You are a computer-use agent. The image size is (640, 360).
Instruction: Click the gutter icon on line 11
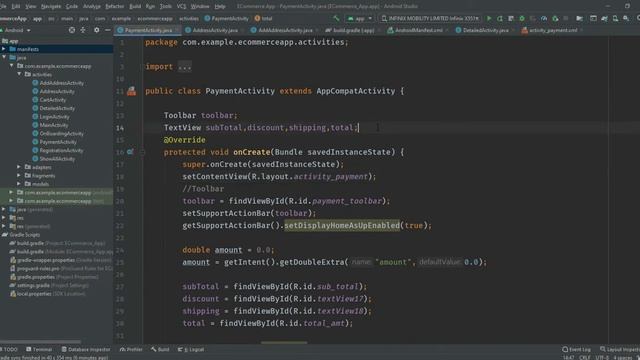coord(131,91)
